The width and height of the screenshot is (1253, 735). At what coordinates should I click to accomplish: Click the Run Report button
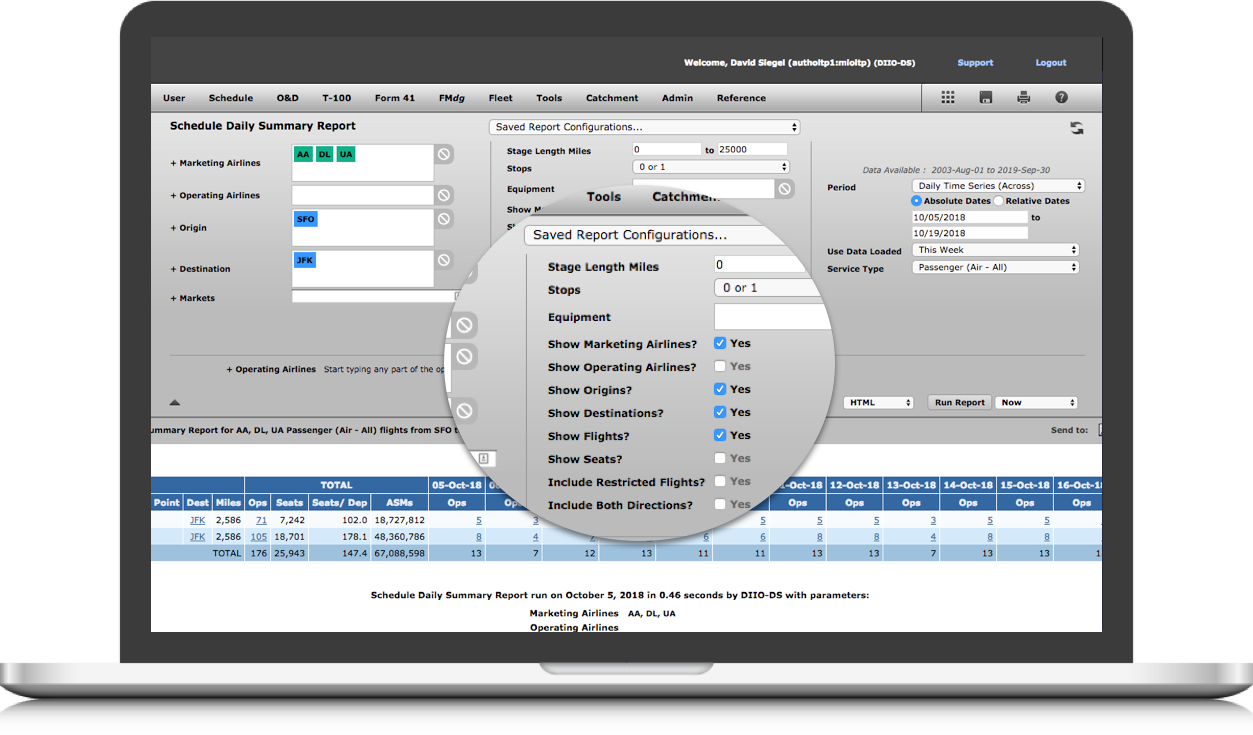point(959,402)
